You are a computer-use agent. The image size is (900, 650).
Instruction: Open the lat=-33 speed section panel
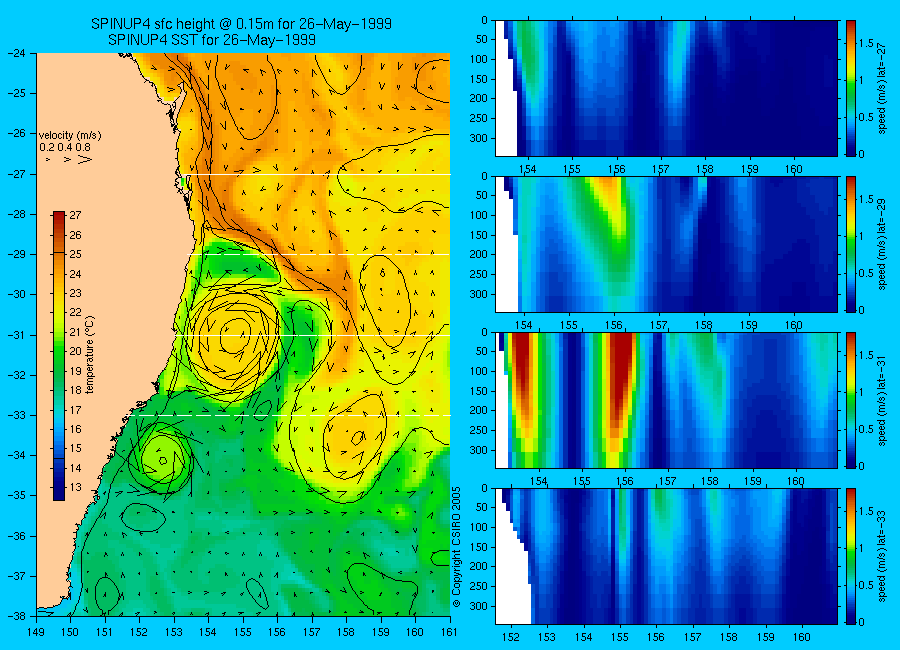pyautogui.click(x=666, y=556)
